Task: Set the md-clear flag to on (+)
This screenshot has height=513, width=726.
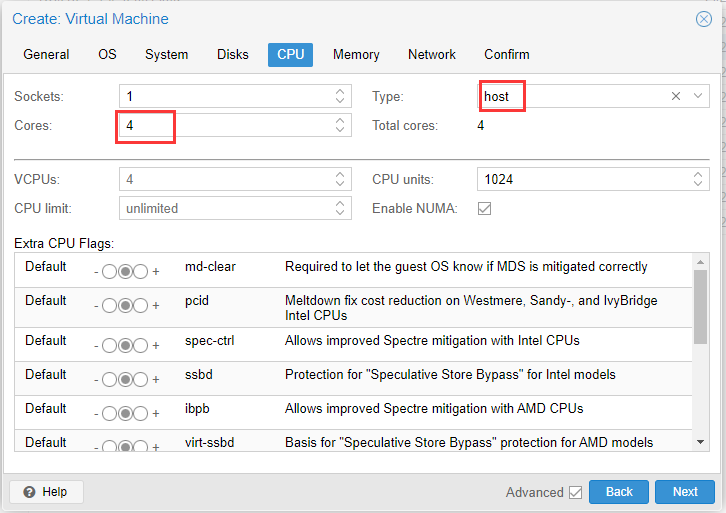Action: tap(141, 272)
